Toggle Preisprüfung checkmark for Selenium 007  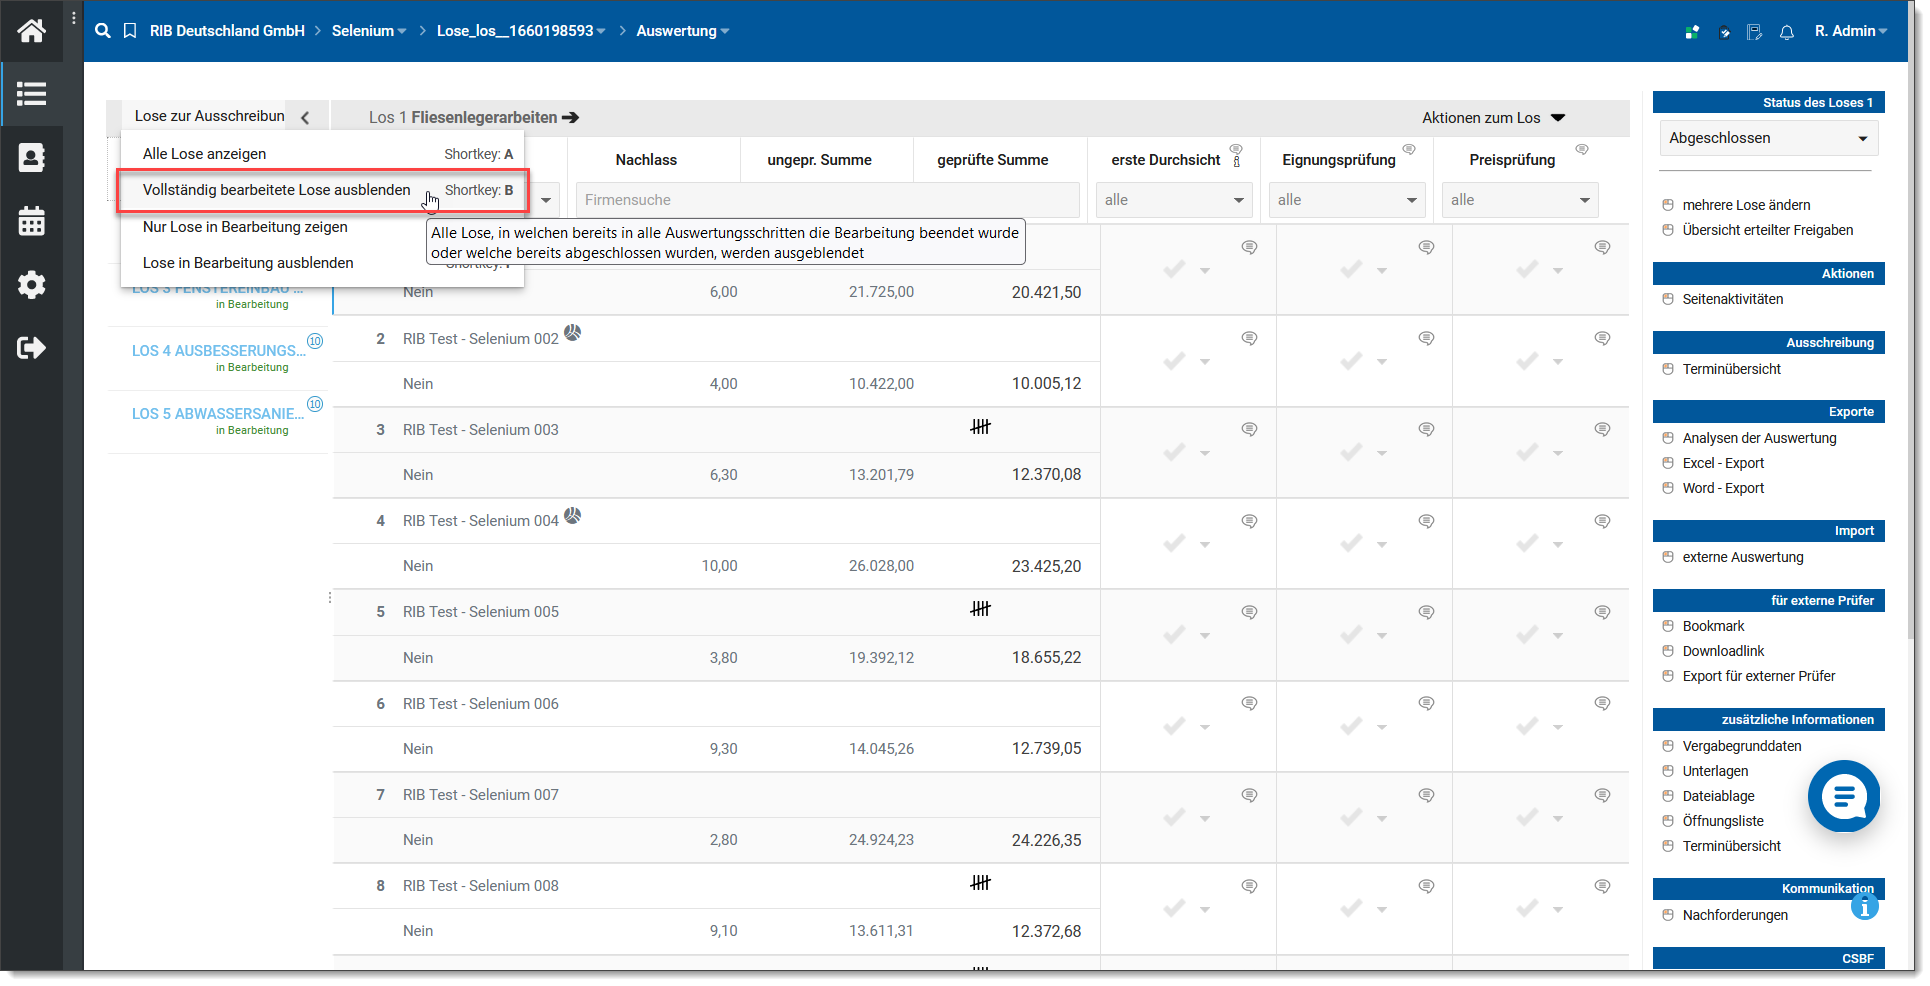click(1528, 817)
